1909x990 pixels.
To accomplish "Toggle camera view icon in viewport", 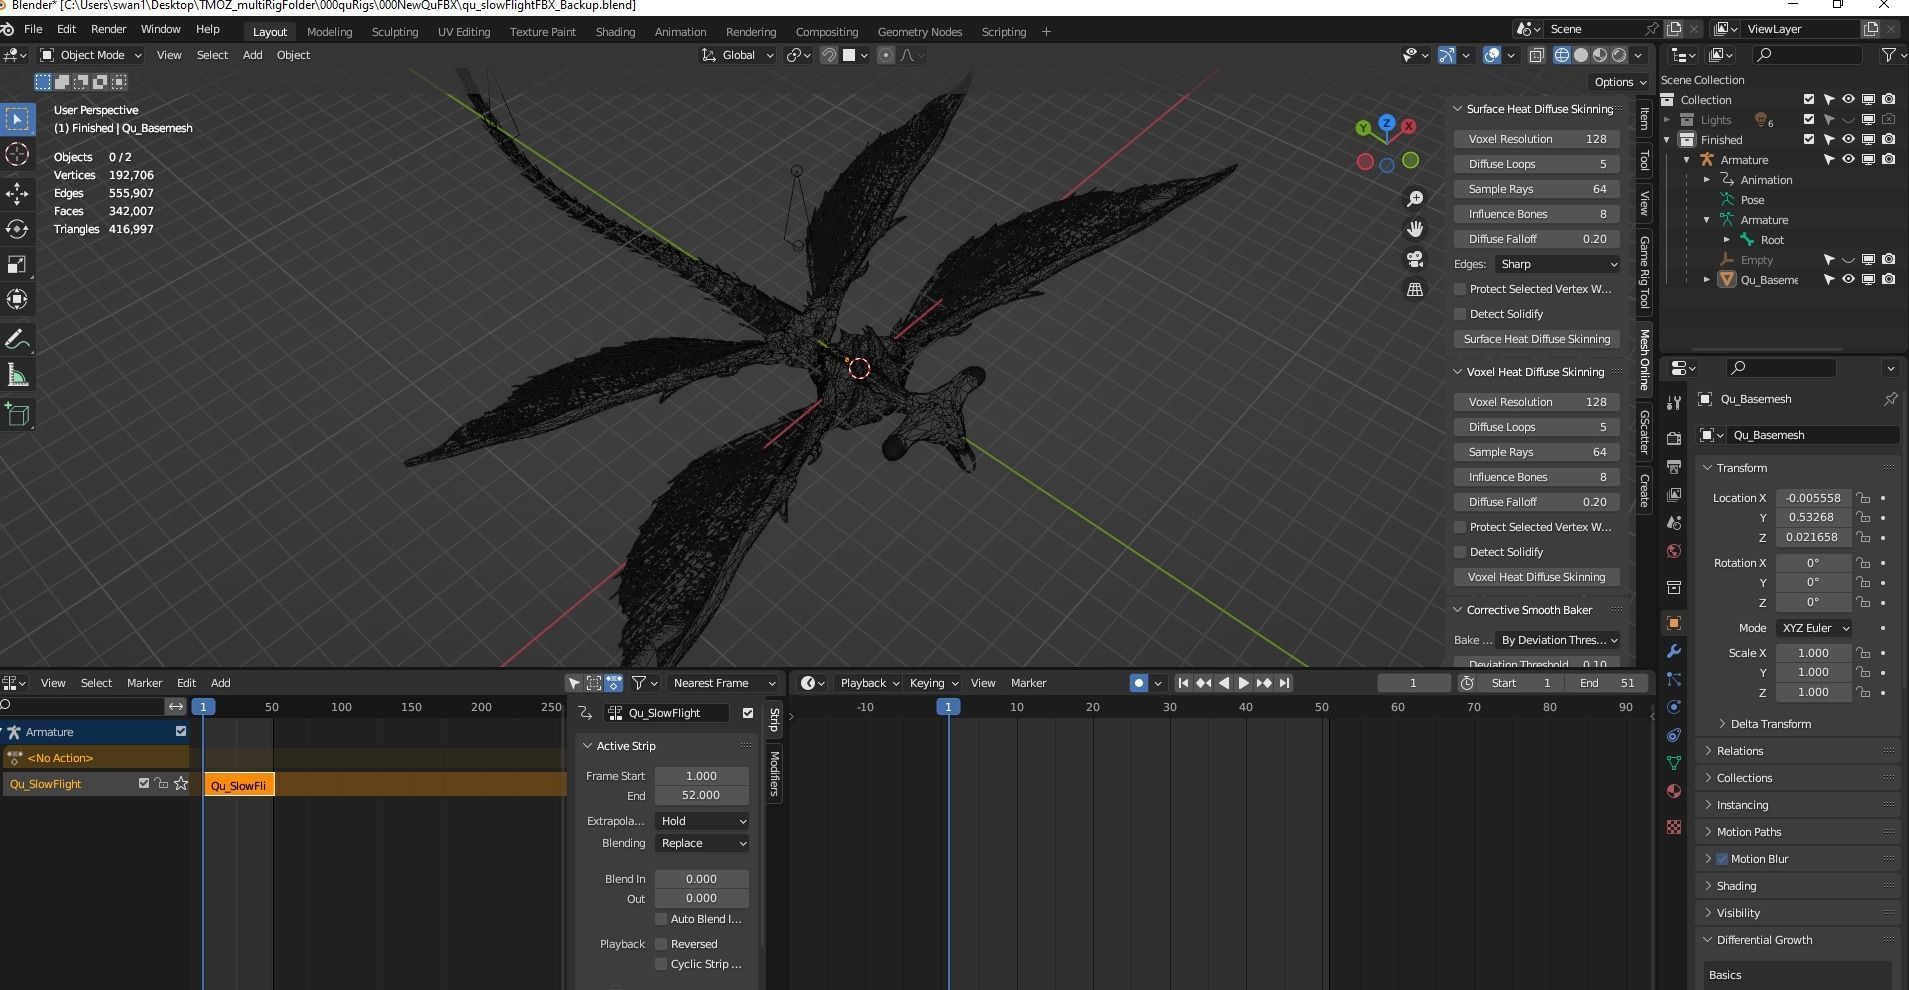I will point(1415,259).
